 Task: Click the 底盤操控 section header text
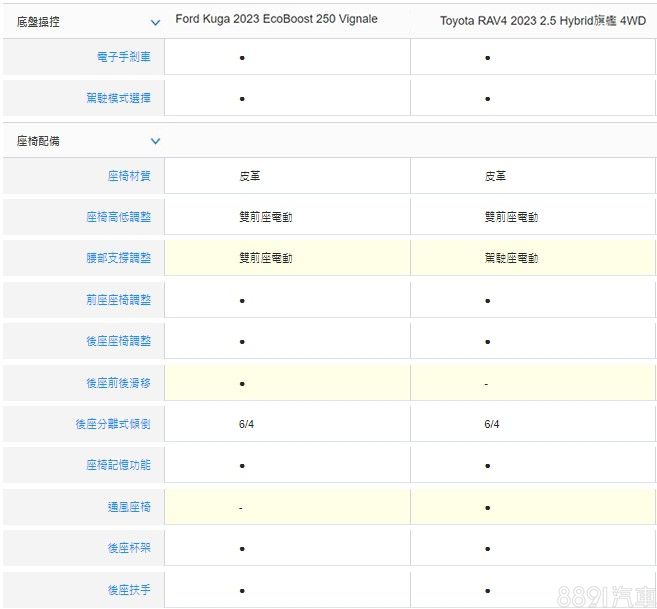tap(38, 21)
